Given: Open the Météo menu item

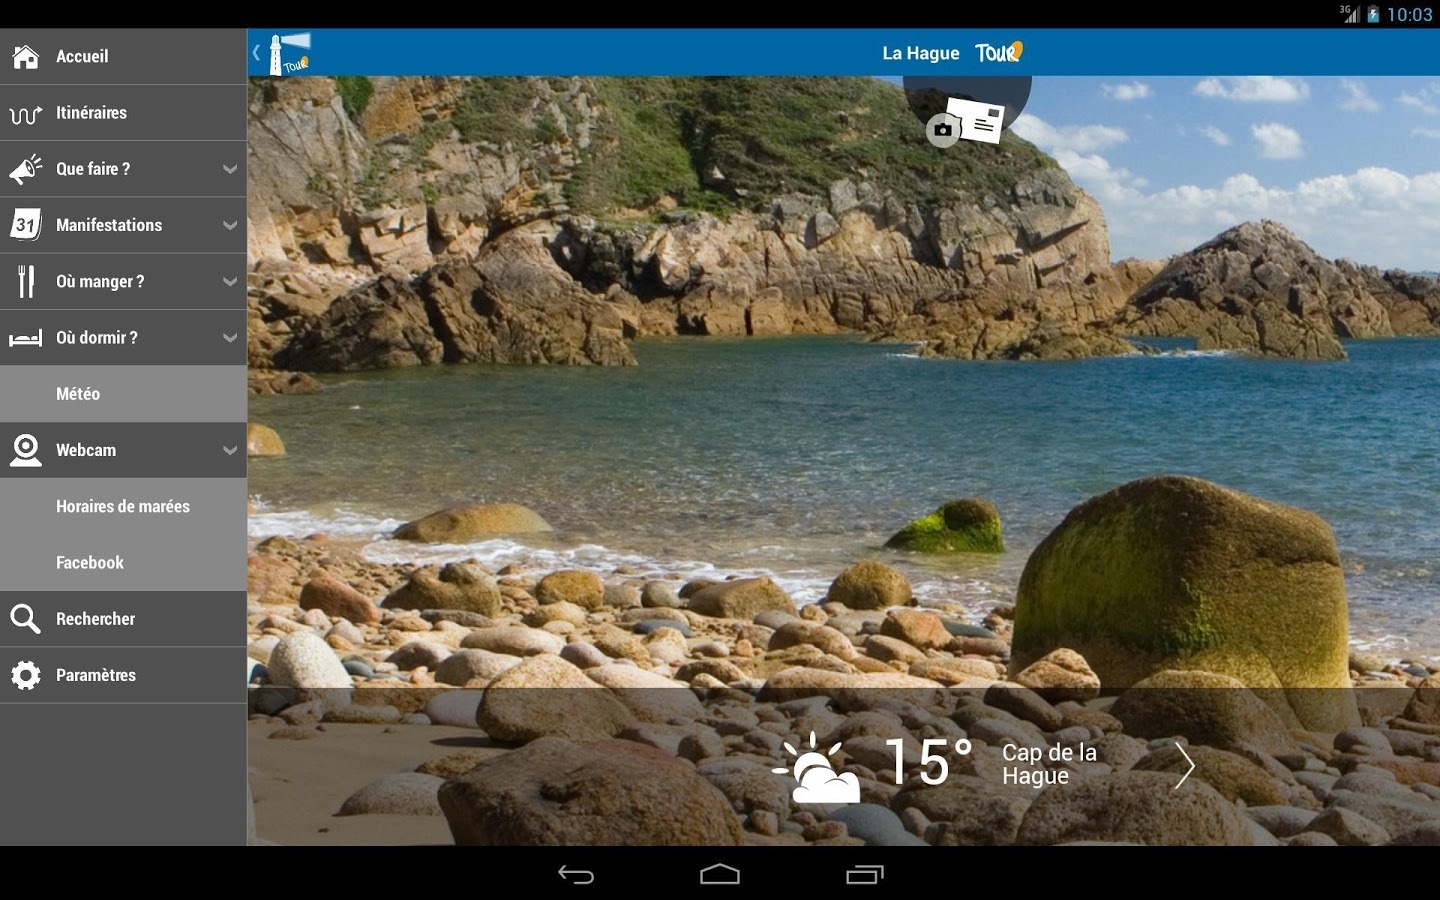Looking at the screenshot, I should [x=123, y=394].
